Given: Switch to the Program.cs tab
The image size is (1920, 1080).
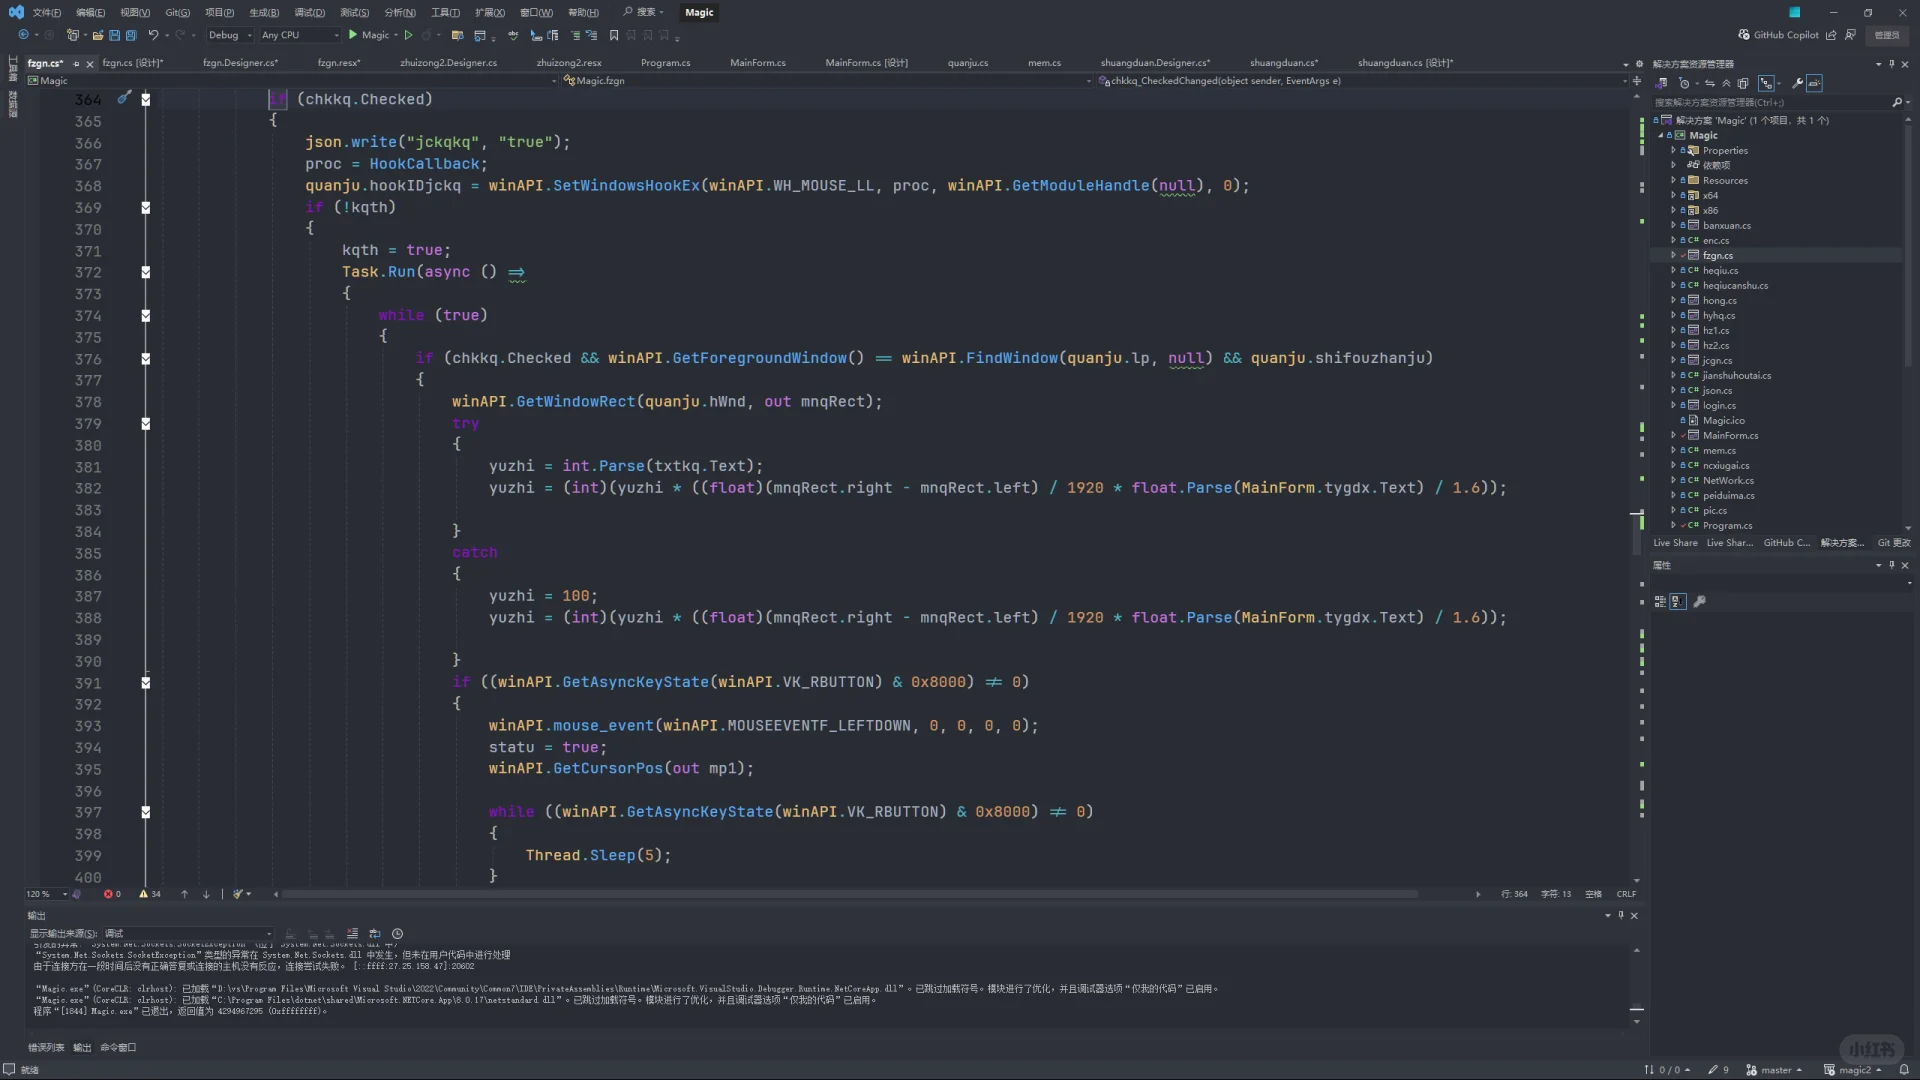Looking at the screenshot, I should pyautogui.click(x=665, y=63).
